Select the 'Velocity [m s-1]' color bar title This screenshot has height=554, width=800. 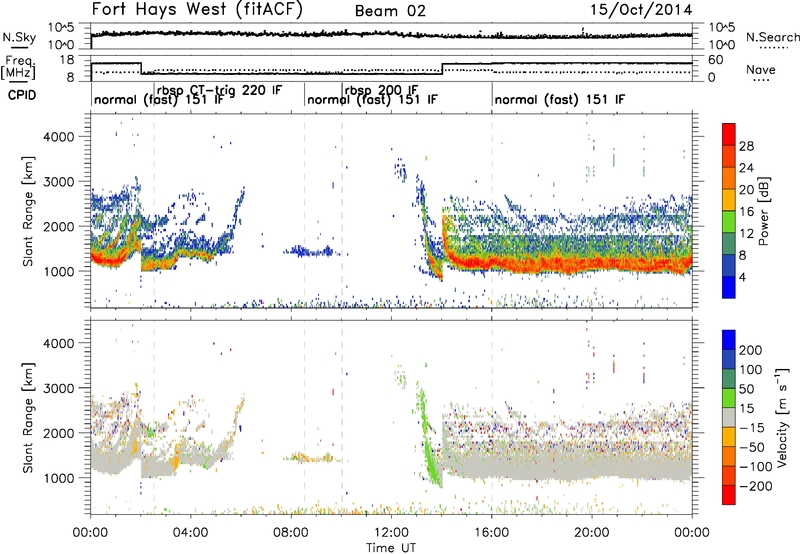782,417
